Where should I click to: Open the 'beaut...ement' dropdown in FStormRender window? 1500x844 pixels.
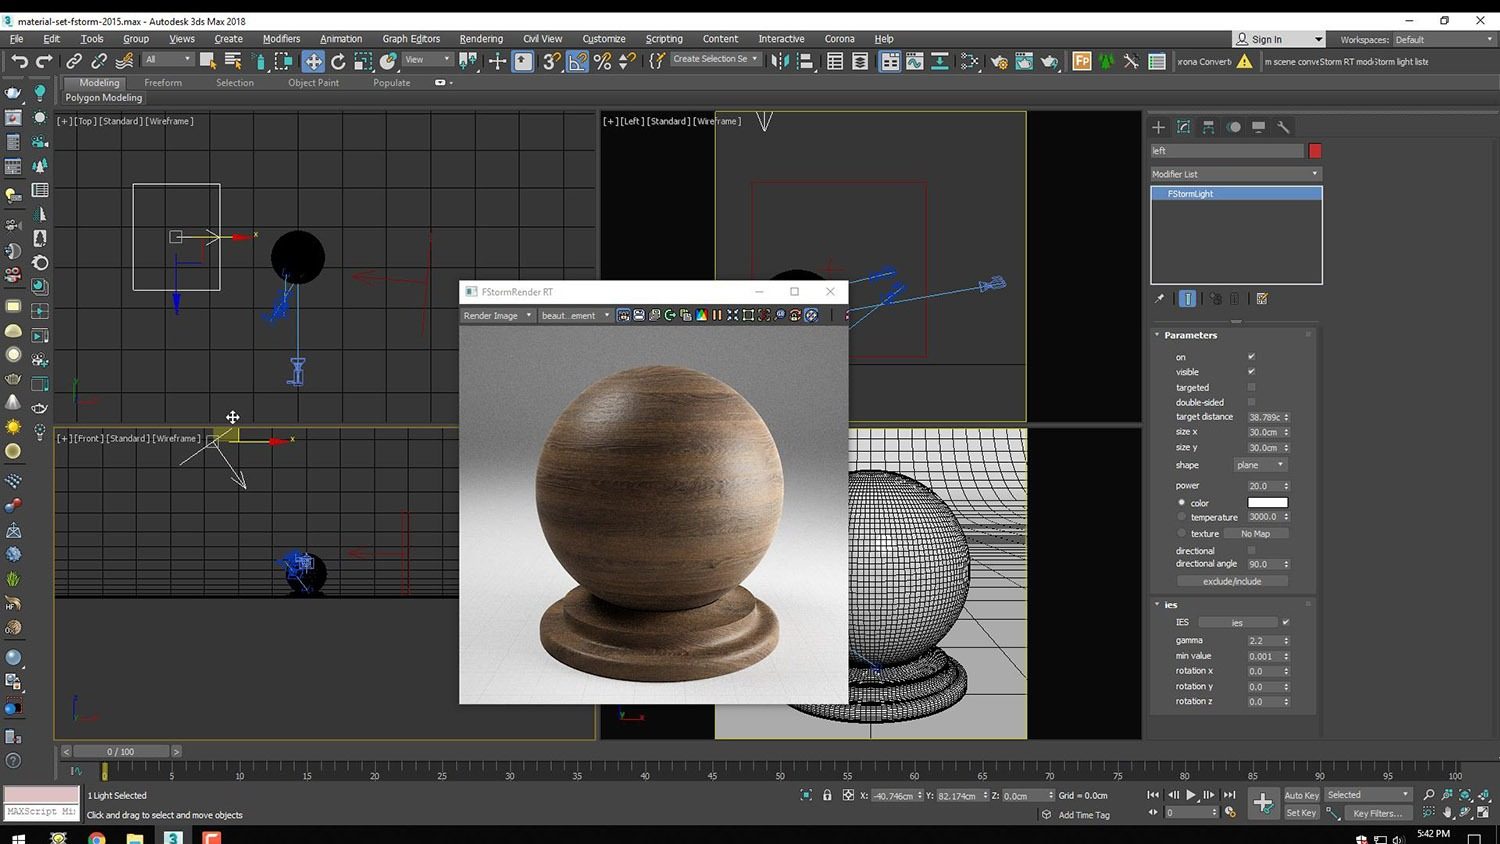pos(575,315)
